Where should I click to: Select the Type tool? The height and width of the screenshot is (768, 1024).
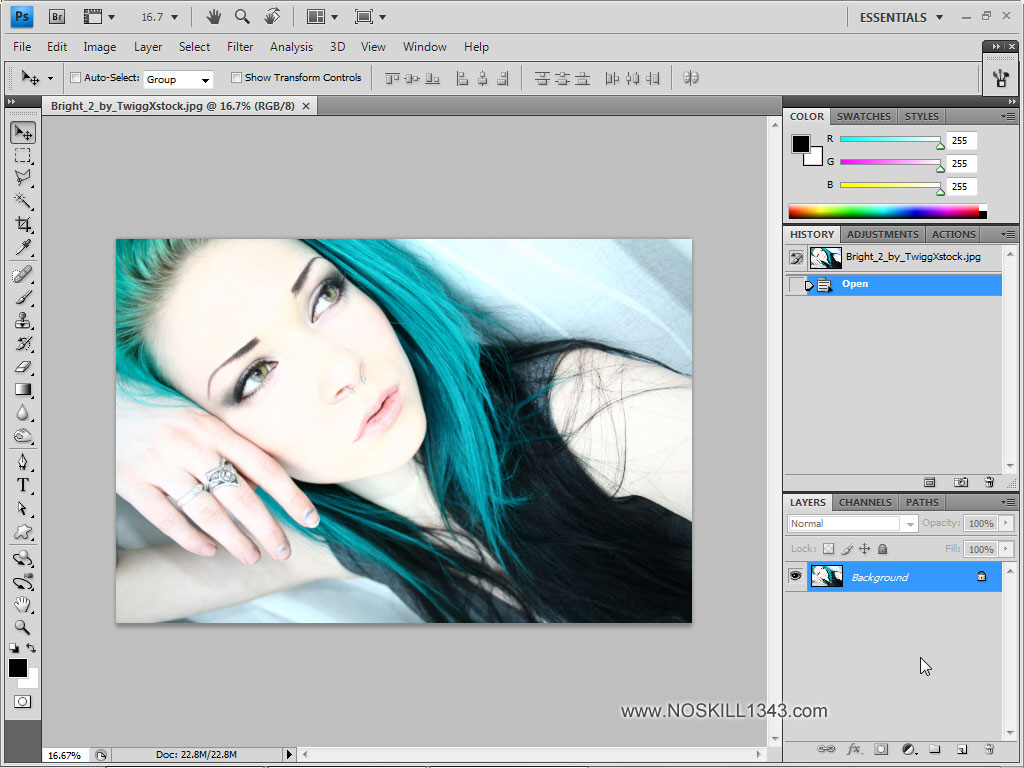(23, 485)
